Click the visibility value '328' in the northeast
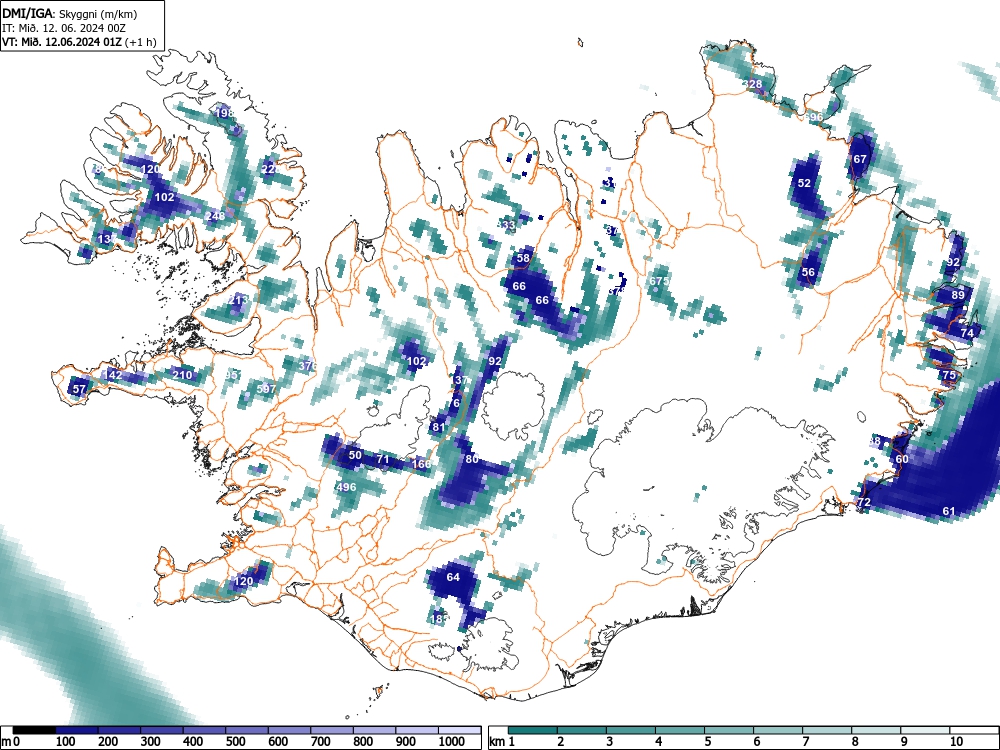 pyautogui.click(x=753, y=84)
